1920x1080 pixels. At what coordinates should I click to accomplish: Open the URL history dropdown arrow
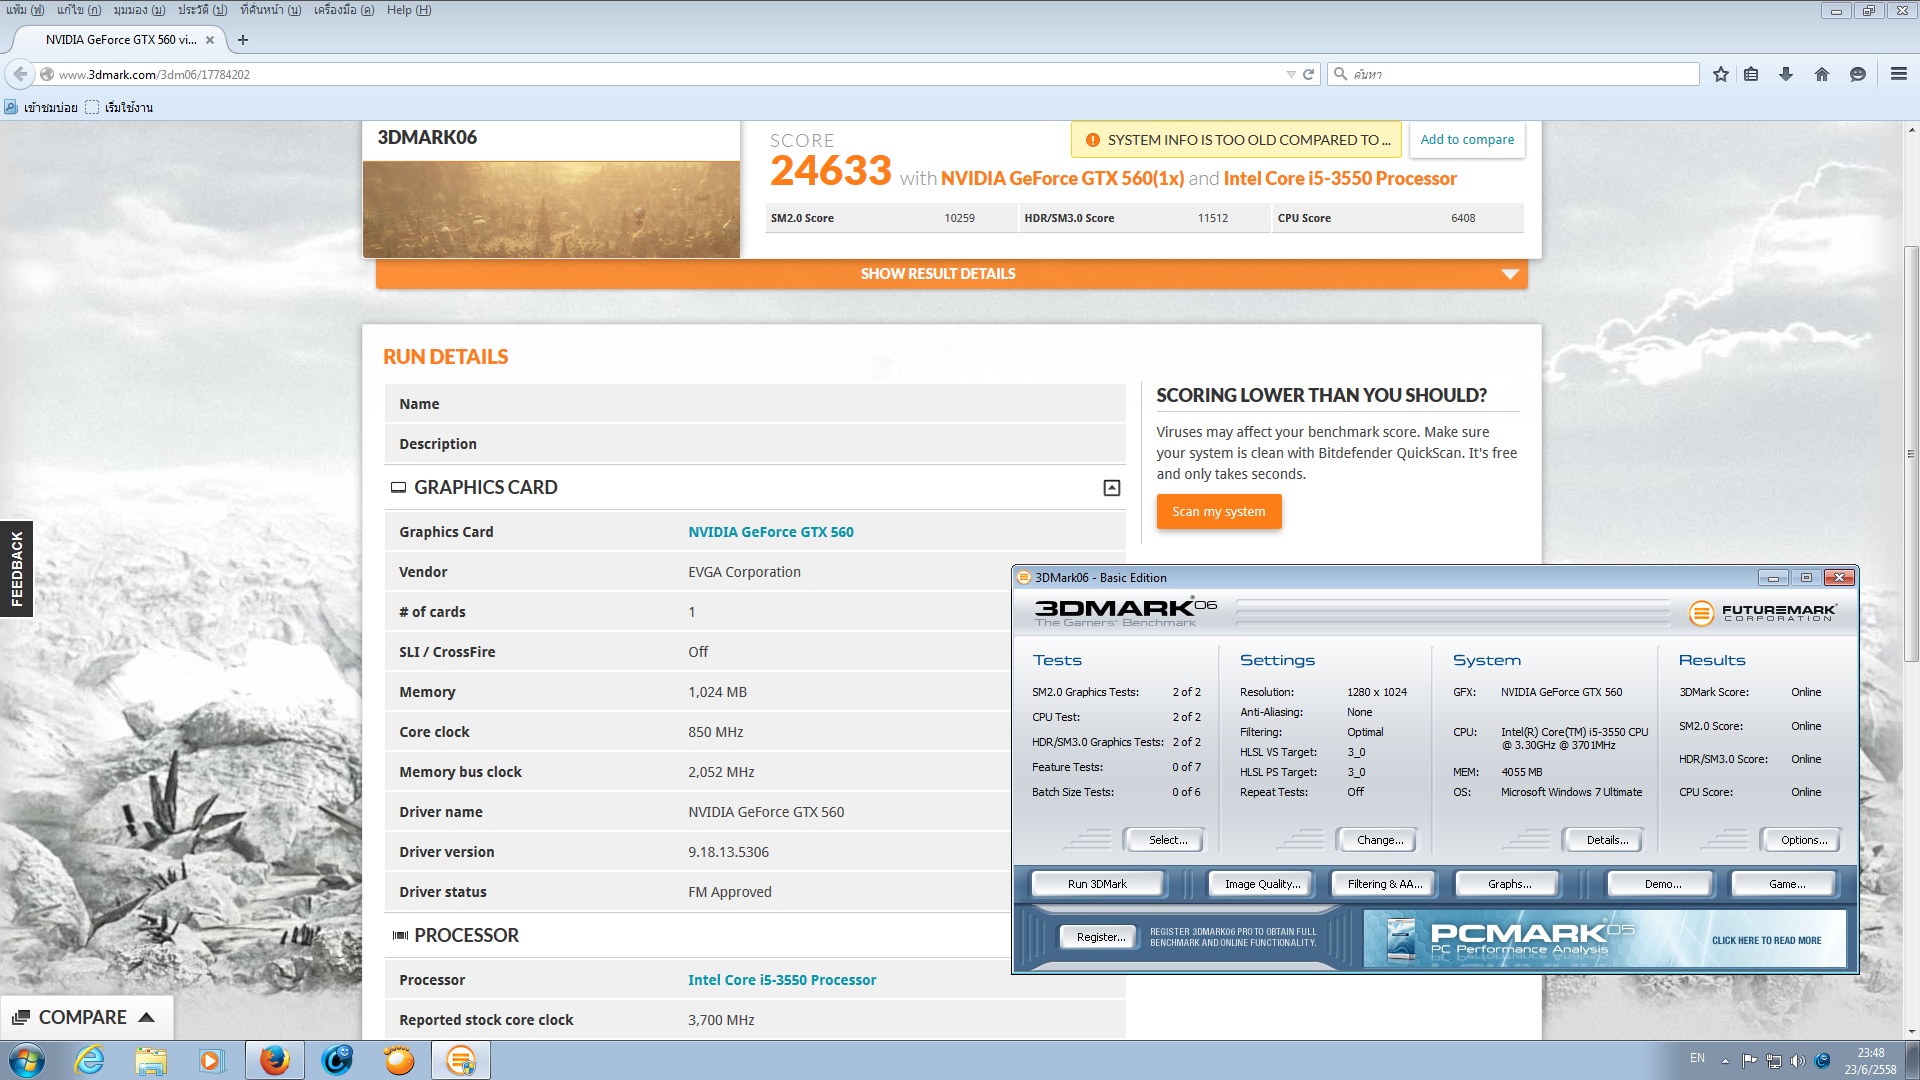tap(1290, 74)
